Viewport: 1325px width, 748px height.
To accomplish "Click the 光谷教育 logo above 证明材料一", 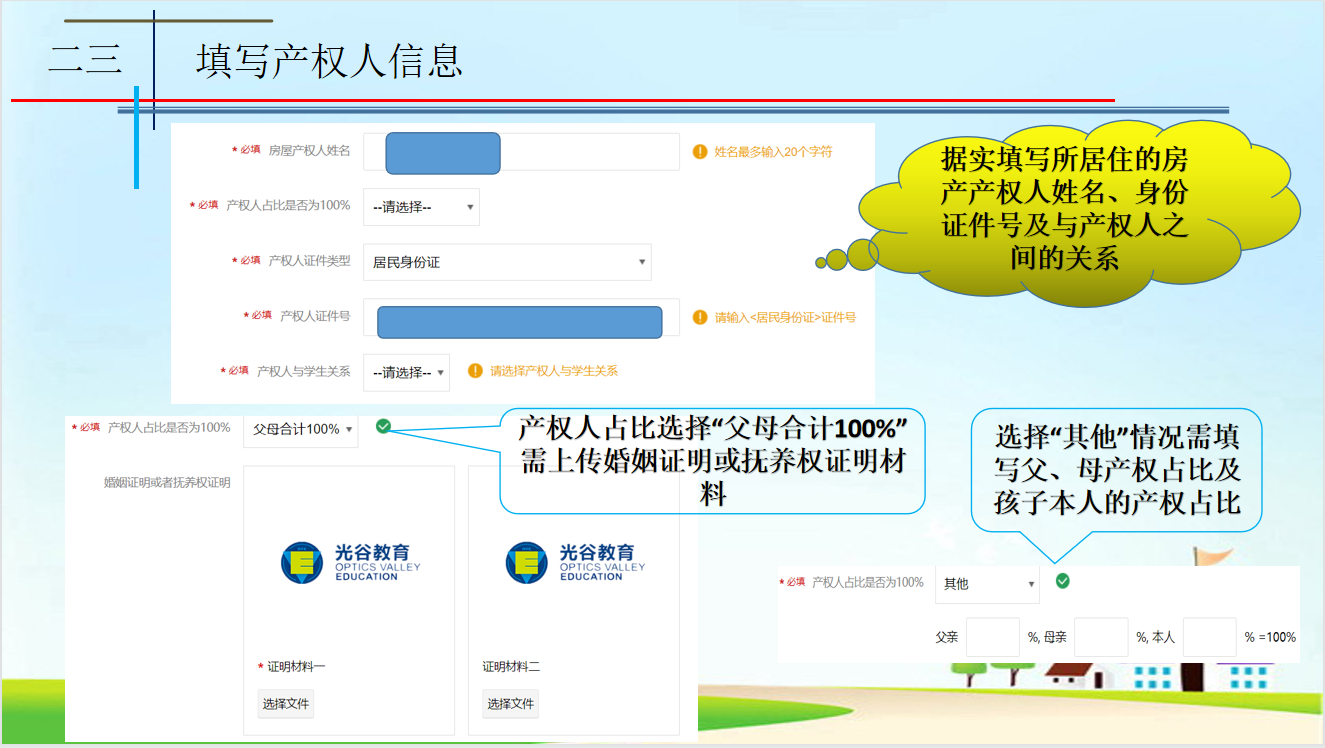I will click(x=350, y=562).
